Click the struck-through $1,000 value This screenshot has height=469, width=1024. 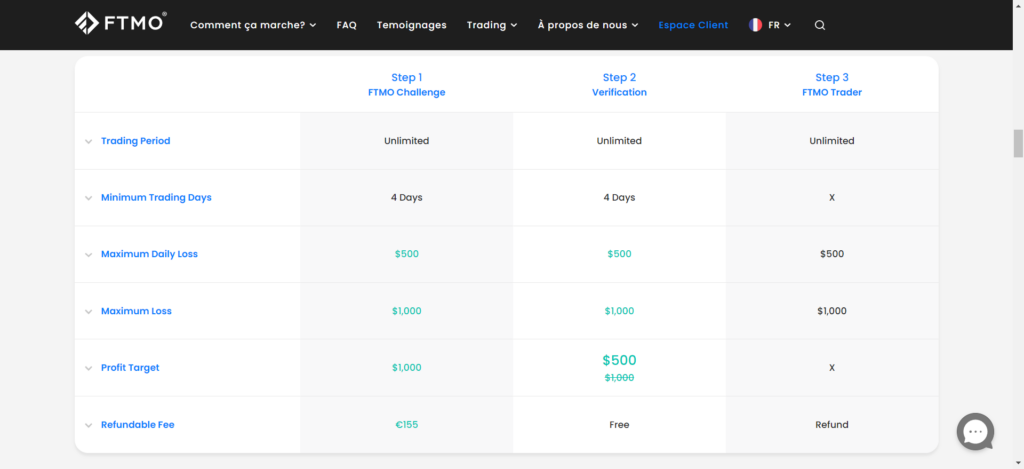pos(619,378)
